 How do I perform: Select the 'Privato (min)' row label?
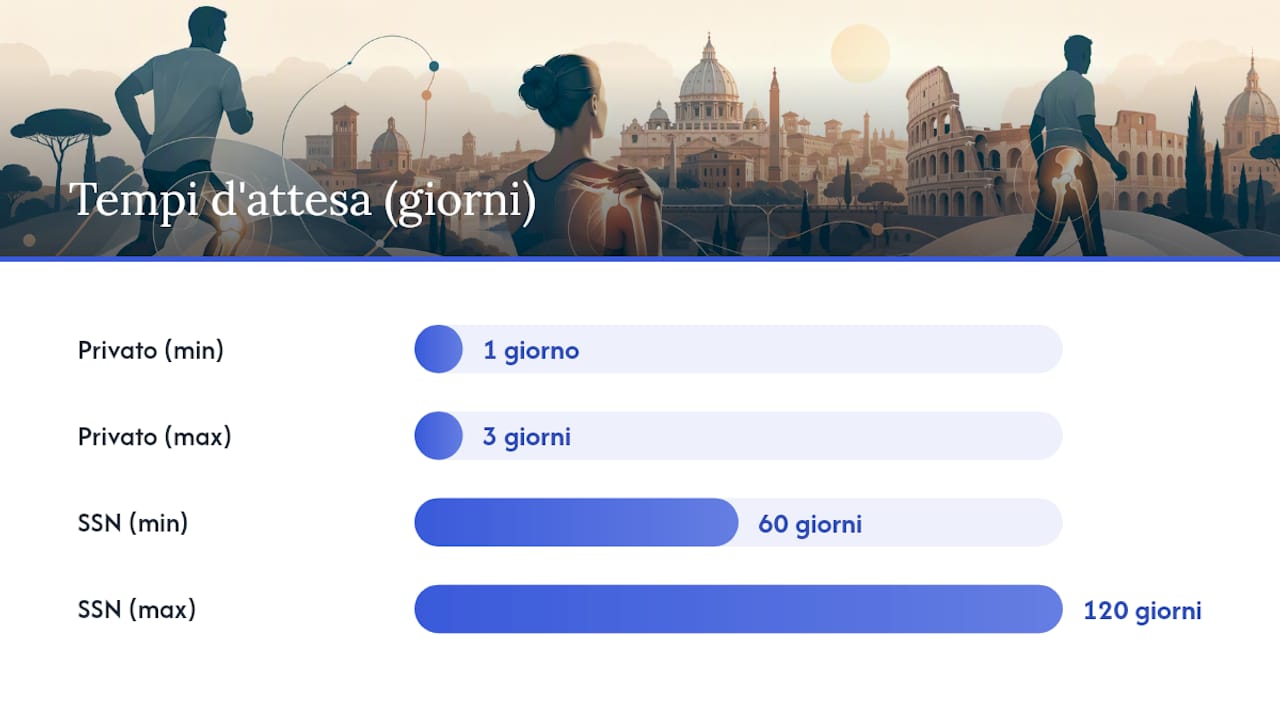coord(151,351)
